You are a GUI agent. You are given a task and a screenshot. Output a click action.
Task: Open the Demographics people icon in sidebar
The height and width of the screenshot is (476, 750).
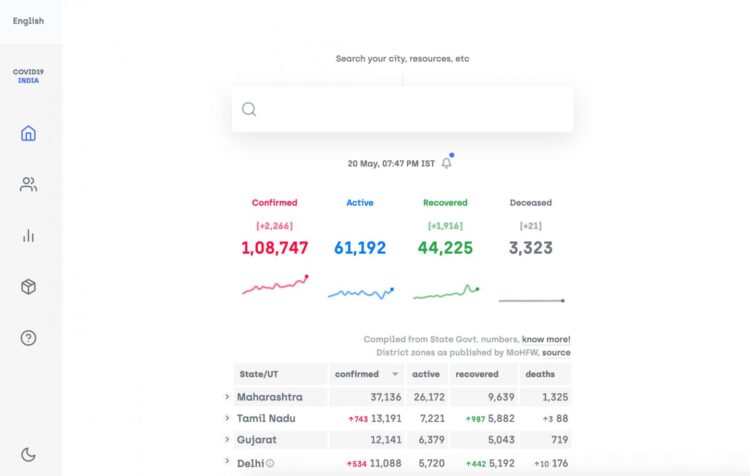click(28, 184)
